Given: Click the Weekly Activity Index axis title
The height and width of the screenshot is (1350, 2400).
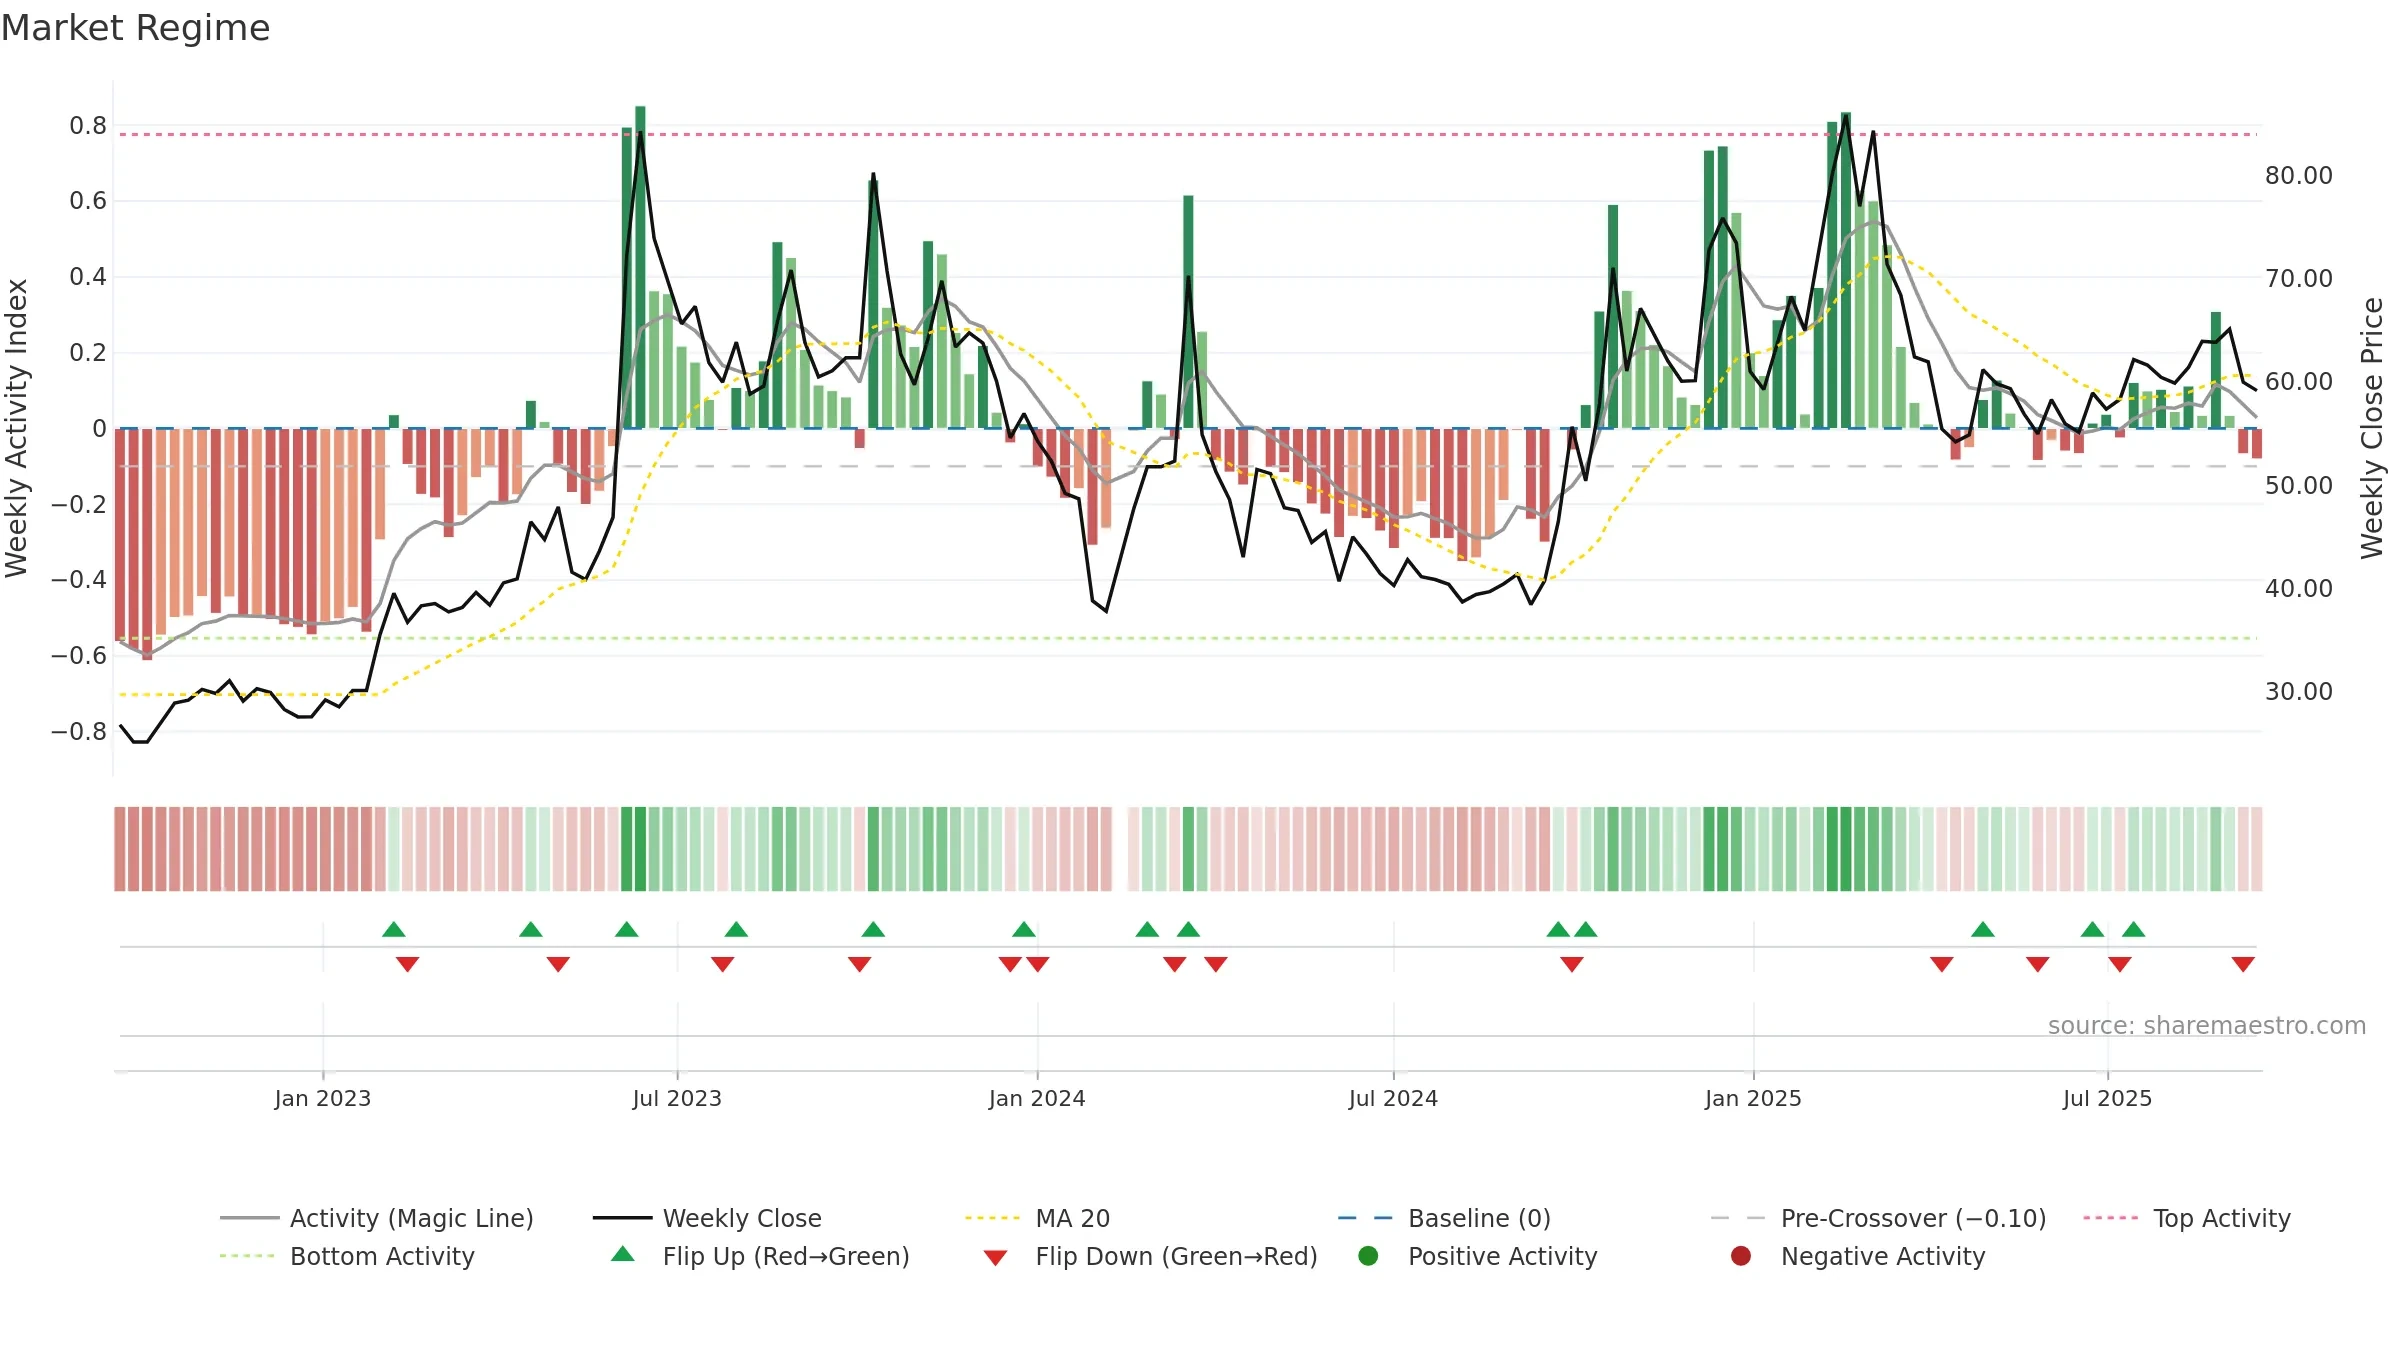Looking at the screenshot, I should [x=16, y=428].
